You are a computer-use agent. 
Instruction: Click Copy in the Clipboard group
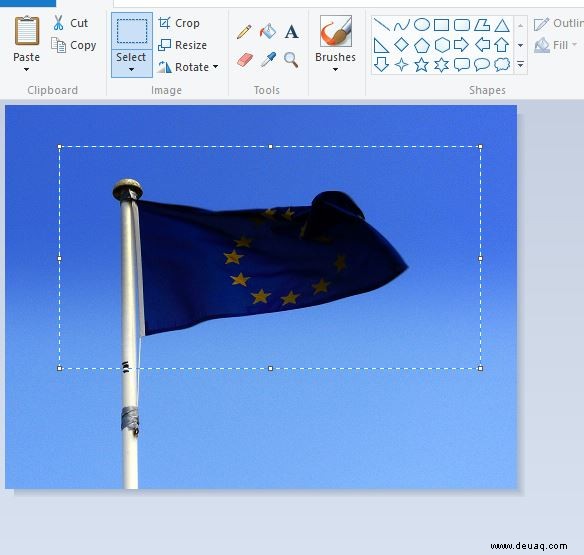click(73, 45)
